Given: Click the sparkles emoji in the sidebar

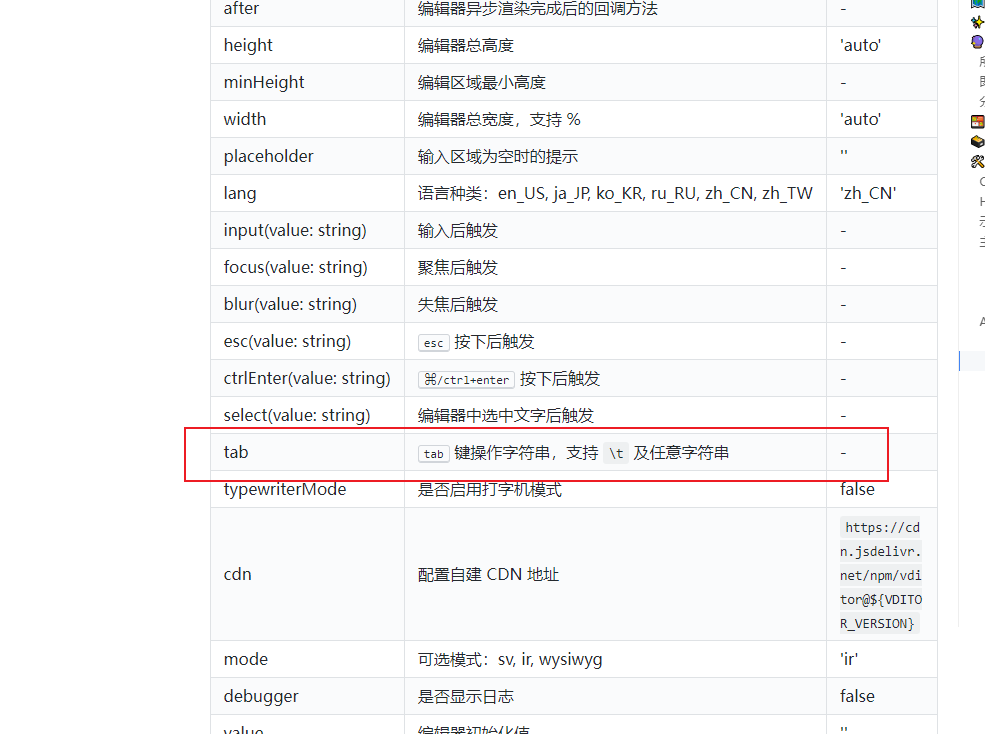Looking at the screenshot, I should tap(977, 22).
